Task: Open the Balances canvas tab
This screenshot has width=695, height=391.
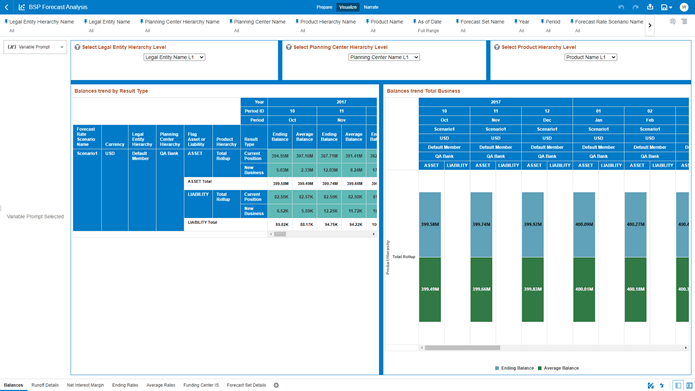Action: pos(13,385)
